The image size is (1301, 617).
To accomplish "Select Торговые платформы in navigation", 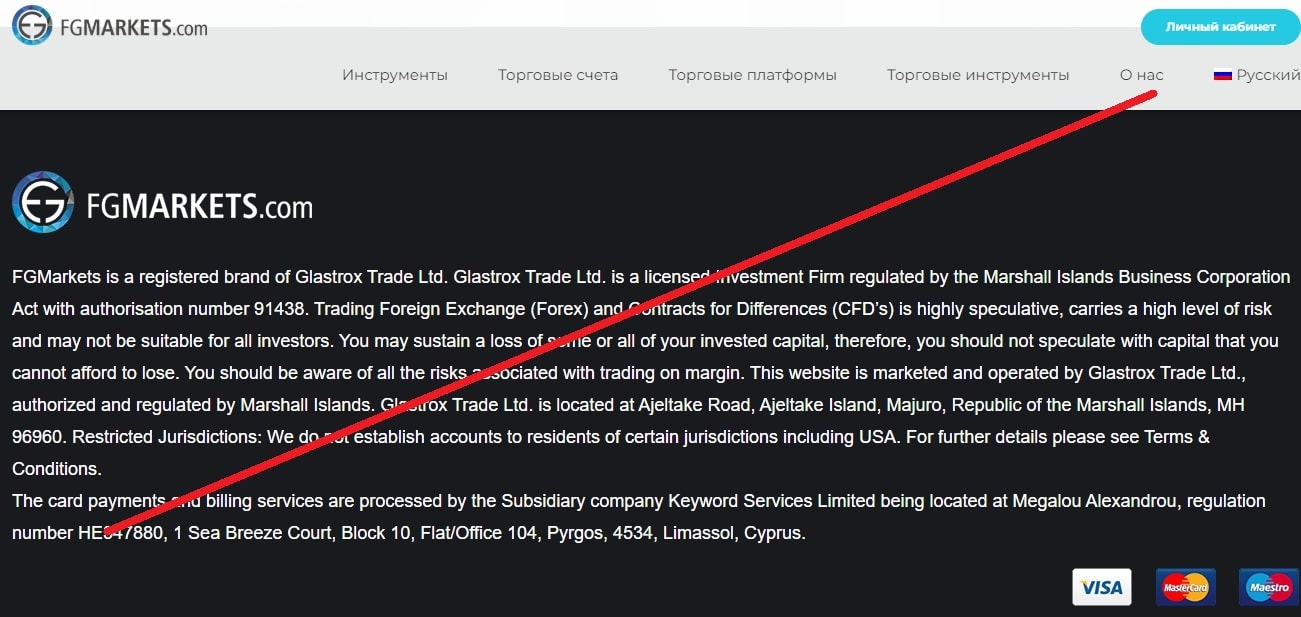I will (x=753, y=75).
